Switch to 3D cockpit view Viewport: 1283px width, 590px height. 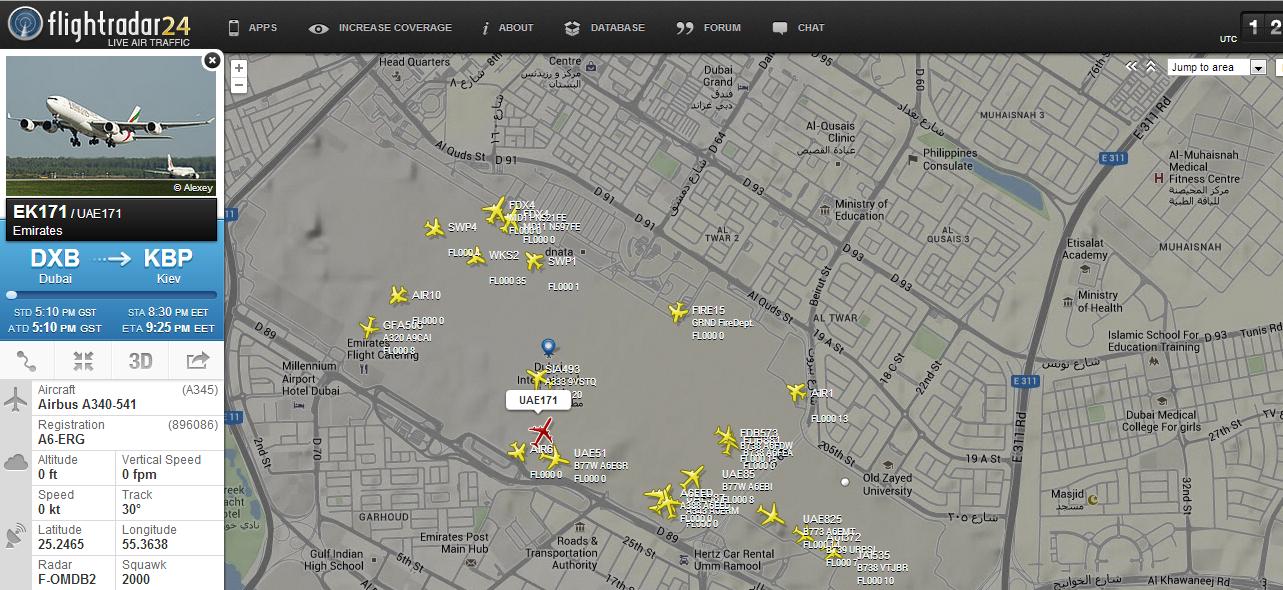coord(140,362)
